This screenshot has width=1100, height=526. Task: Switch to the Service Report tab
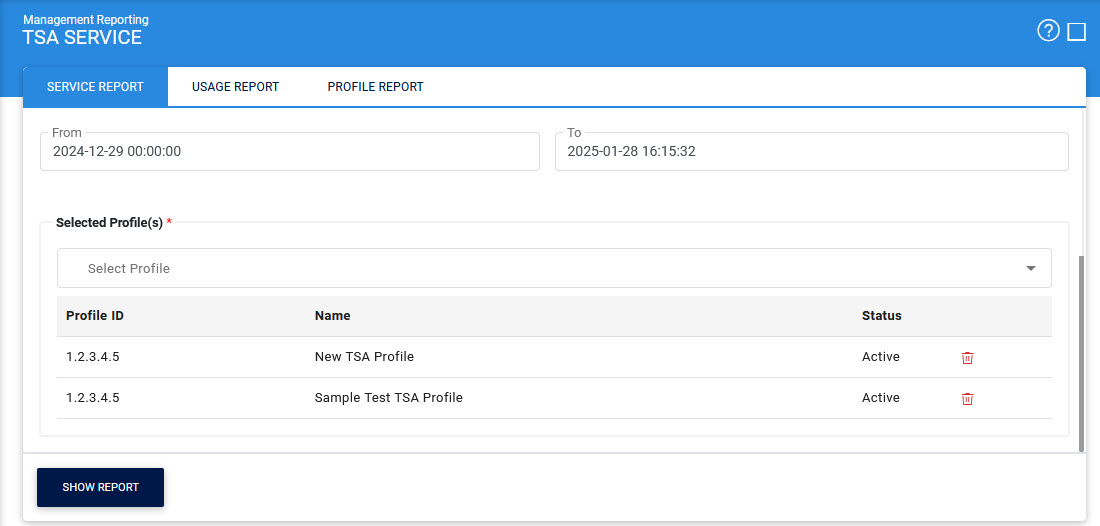[x=95, y=87]
